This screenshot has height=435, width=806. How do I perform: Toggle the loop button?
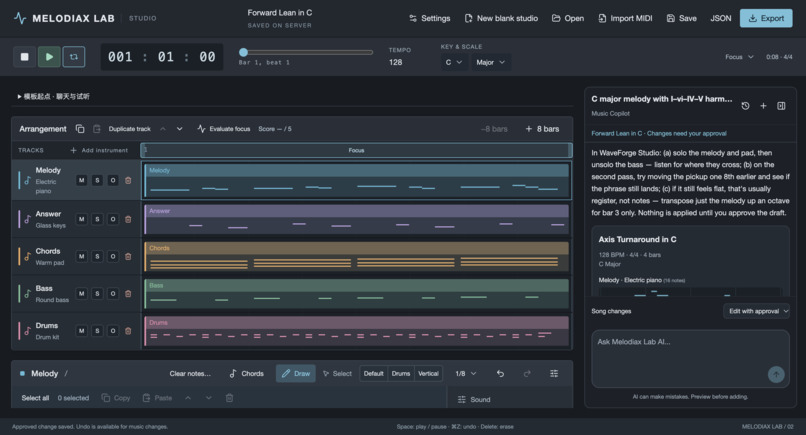pyautogui.click(x=74, y=57)
